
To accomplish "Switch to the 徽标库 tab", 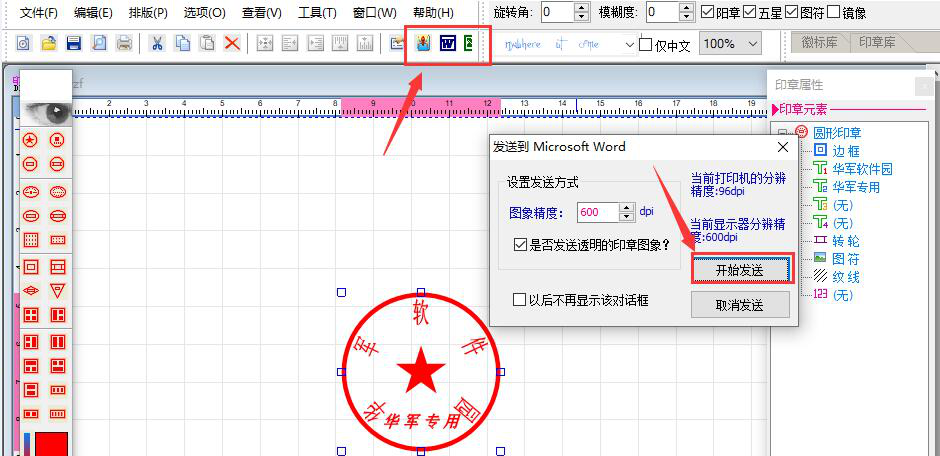I will pyautogui.click(x=820, y=43).
